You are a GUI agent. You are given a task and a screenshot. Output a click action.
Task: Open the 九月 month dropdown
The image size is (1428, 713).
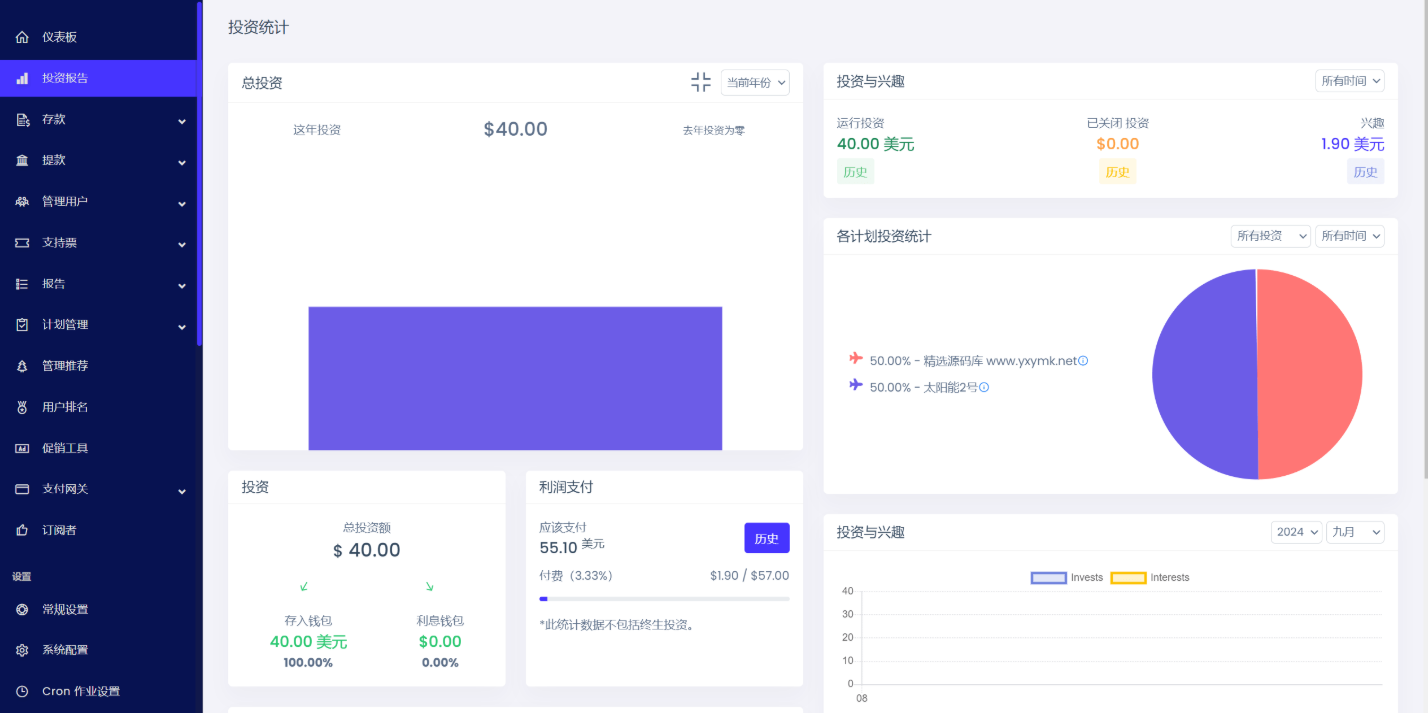(x=1355, y=532)
